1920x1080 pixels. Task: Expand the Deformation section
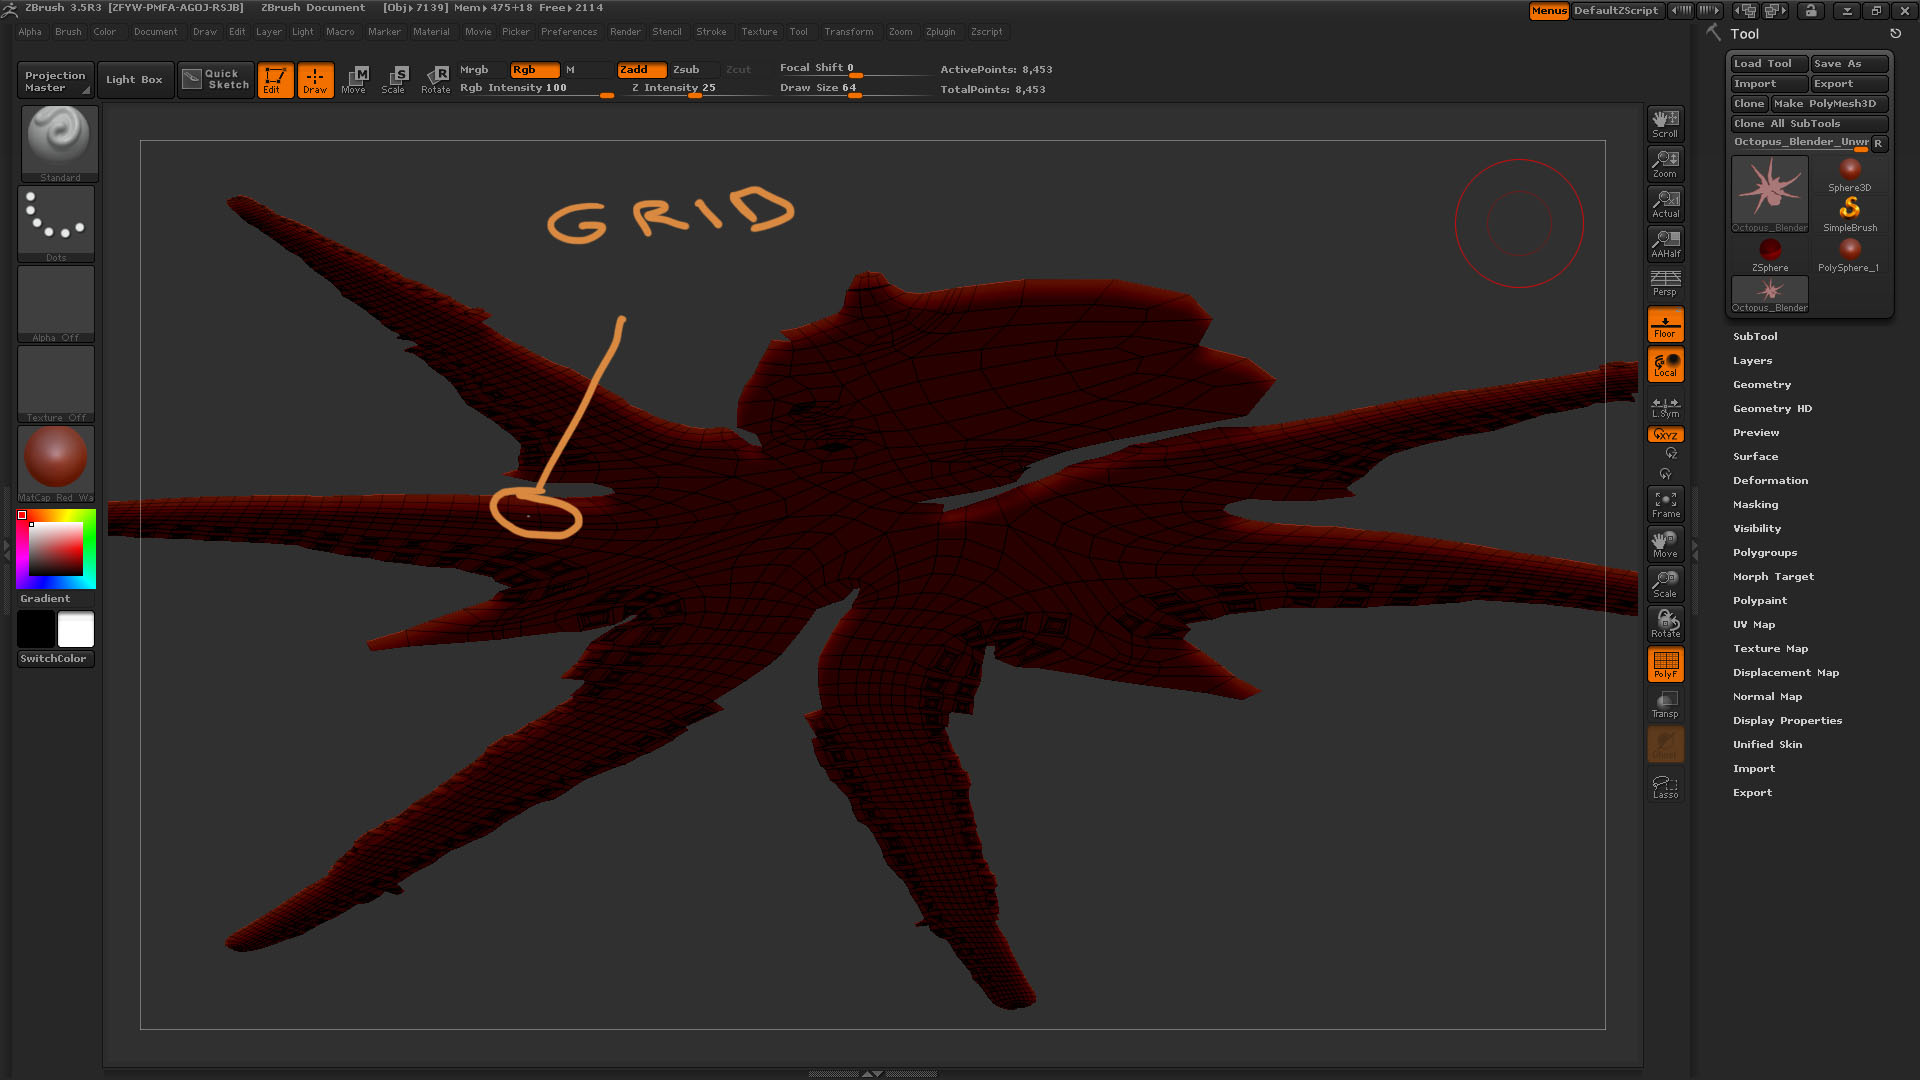coord(1769,481)
